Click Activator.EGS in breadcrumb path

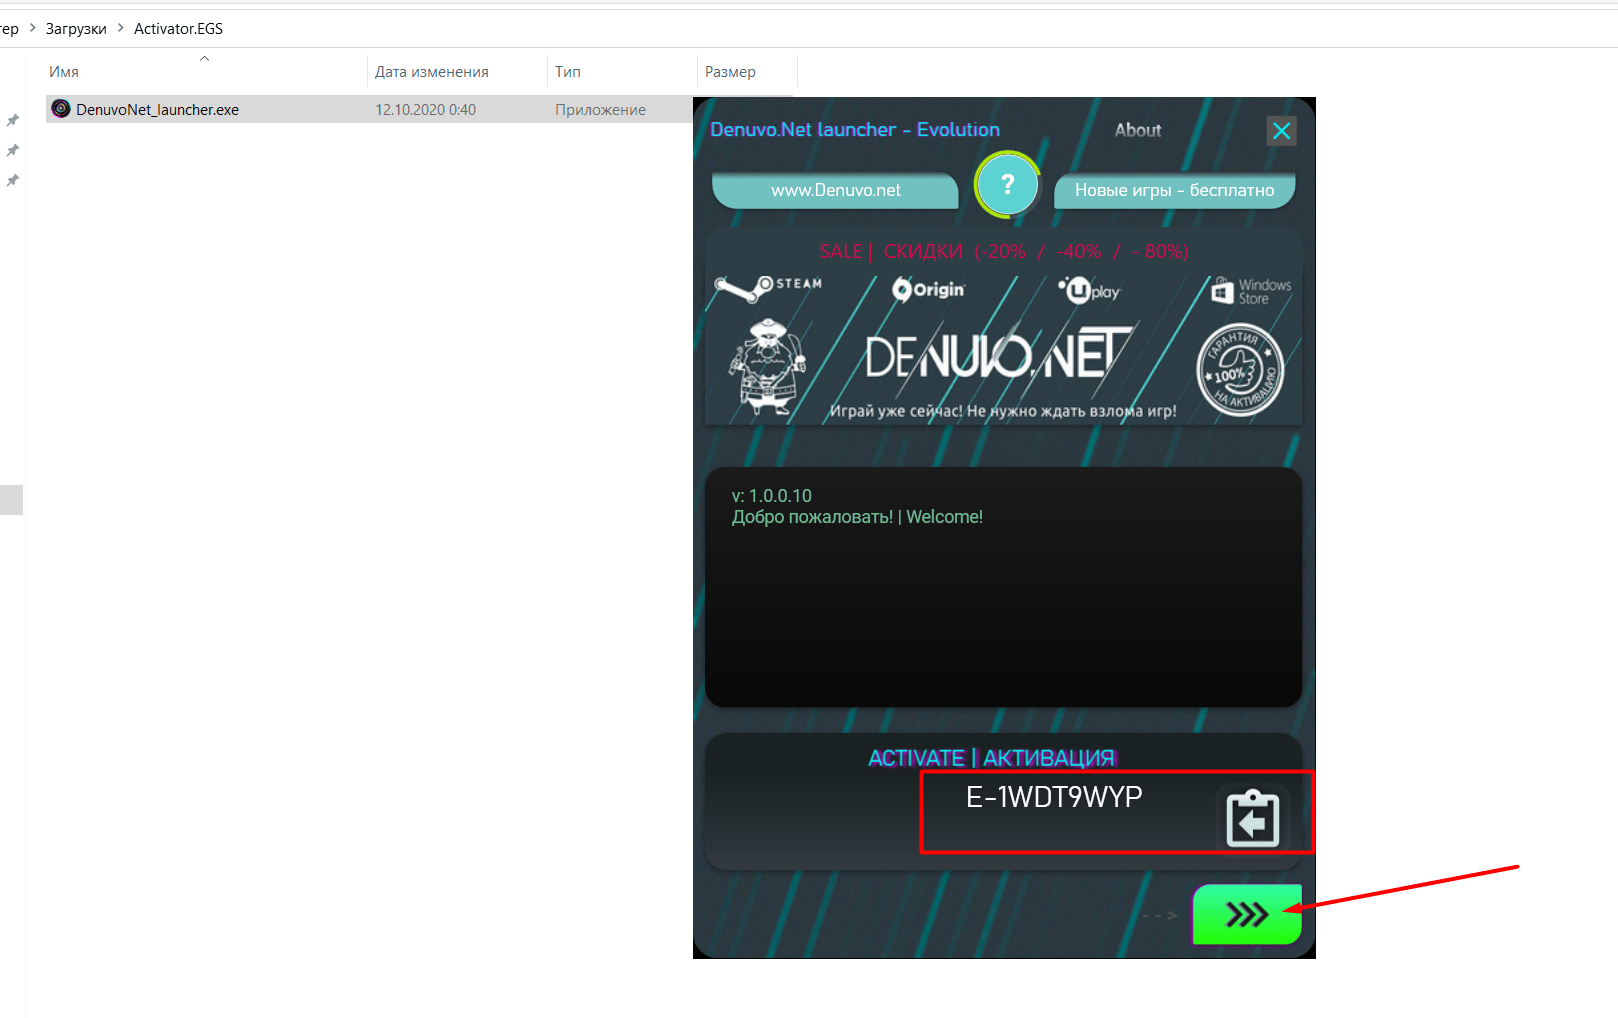coord(178,28)
